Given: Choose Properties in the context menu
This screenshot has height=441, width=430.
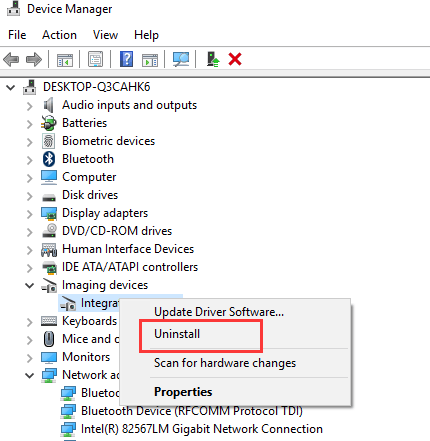Looking at the screenshot, I should click(183, 392).
